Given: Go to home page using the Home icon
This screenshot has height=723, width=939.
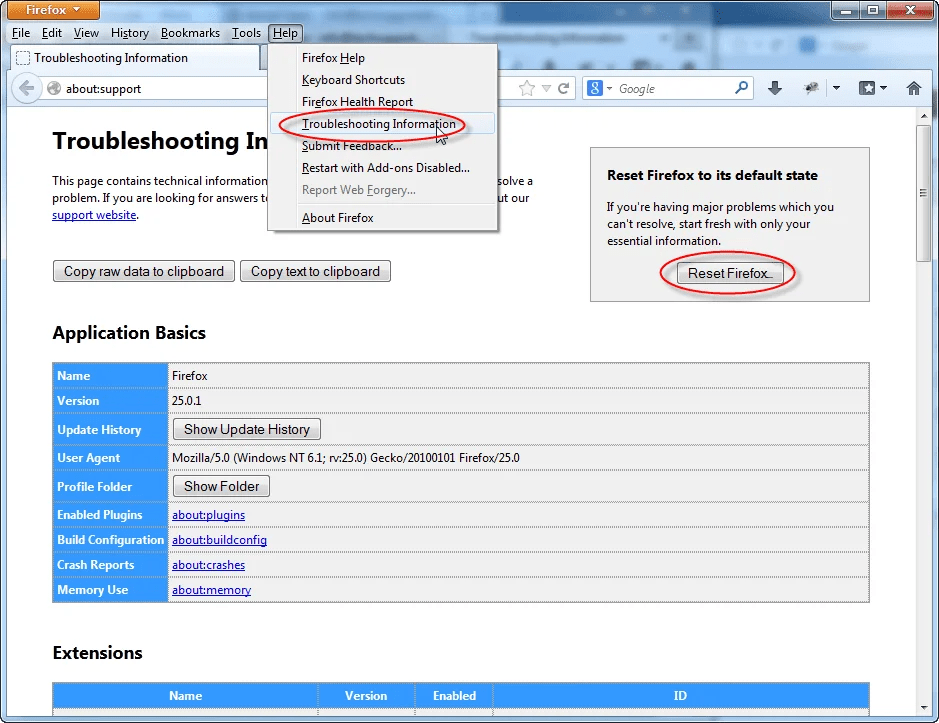Looking at the screenshot, I should [913, 88].
